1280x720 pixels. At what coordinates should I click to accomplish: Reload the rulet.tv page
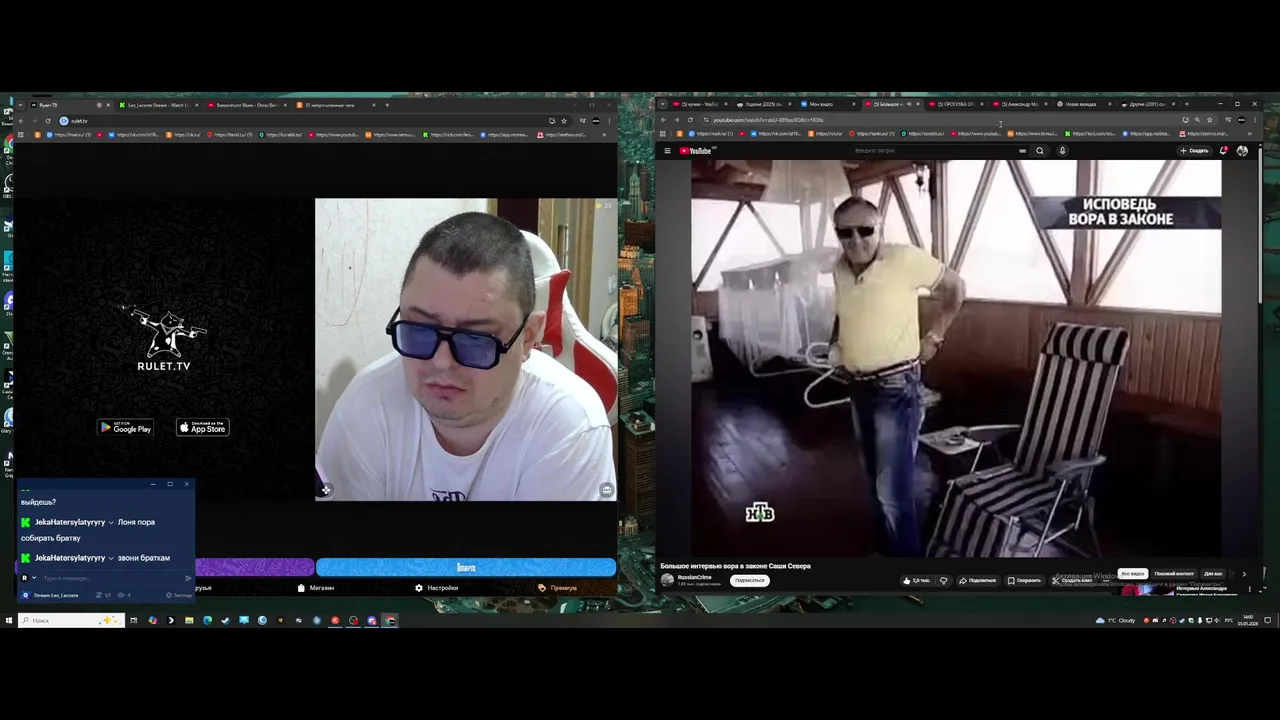47,121
